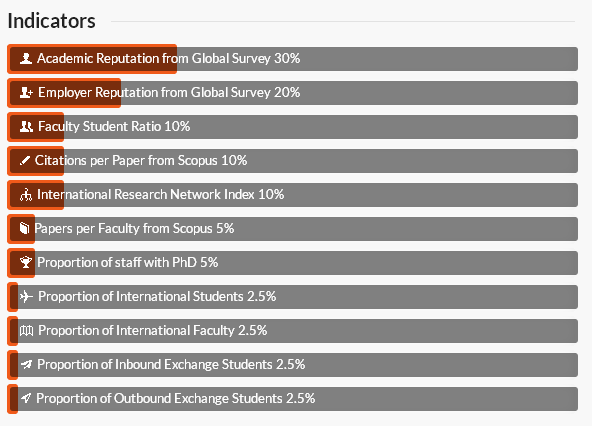592x426 pixels.
Task: Click the Outbound Exchange Students arrow icon
Action: point(26,398)
